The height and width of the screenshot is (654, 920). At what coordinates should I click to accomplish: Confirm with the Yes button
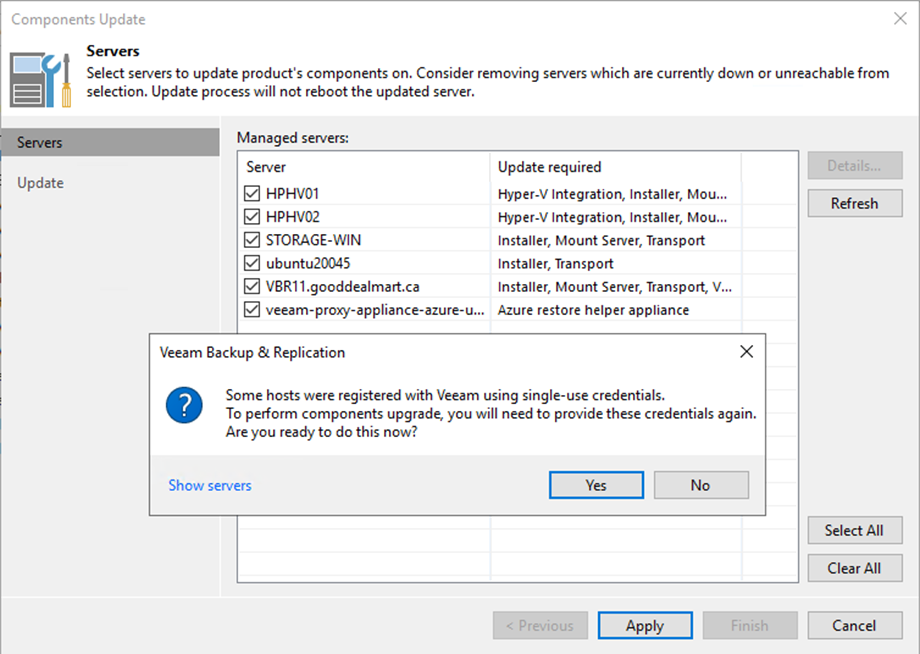tap(596, 485)
